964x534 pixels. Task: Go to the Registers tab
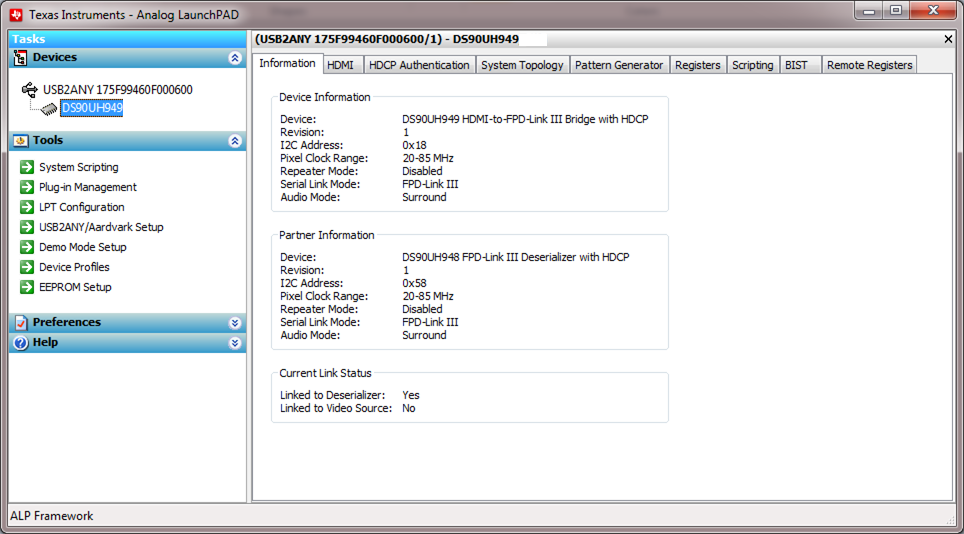(697, 65)
